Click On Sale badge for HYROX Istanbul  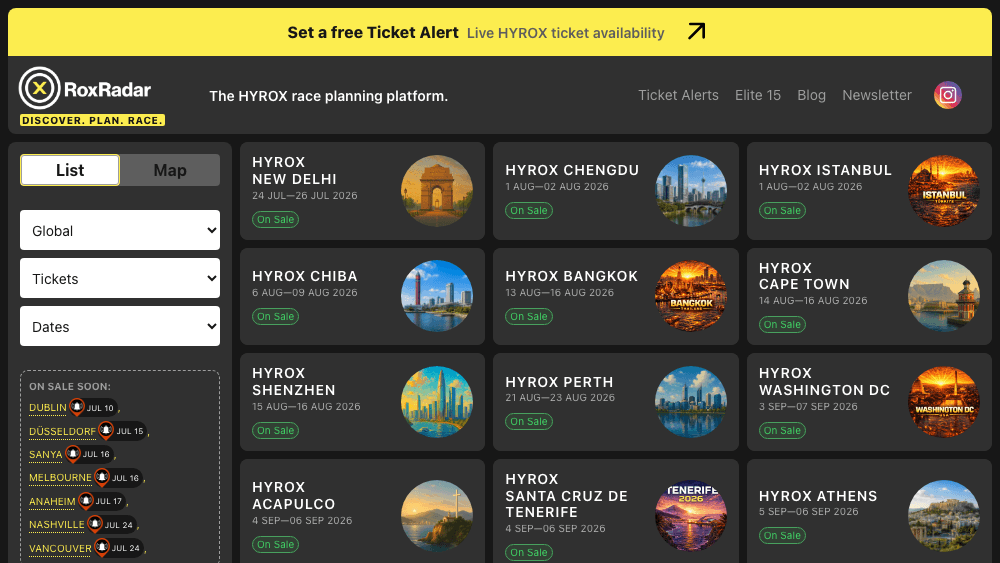(783, 210)
